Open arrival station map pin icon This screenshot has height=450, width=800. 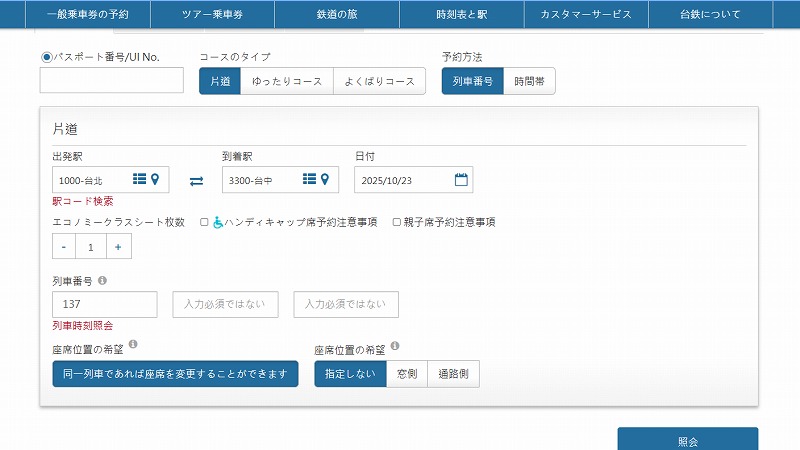(x=325, y=179)
